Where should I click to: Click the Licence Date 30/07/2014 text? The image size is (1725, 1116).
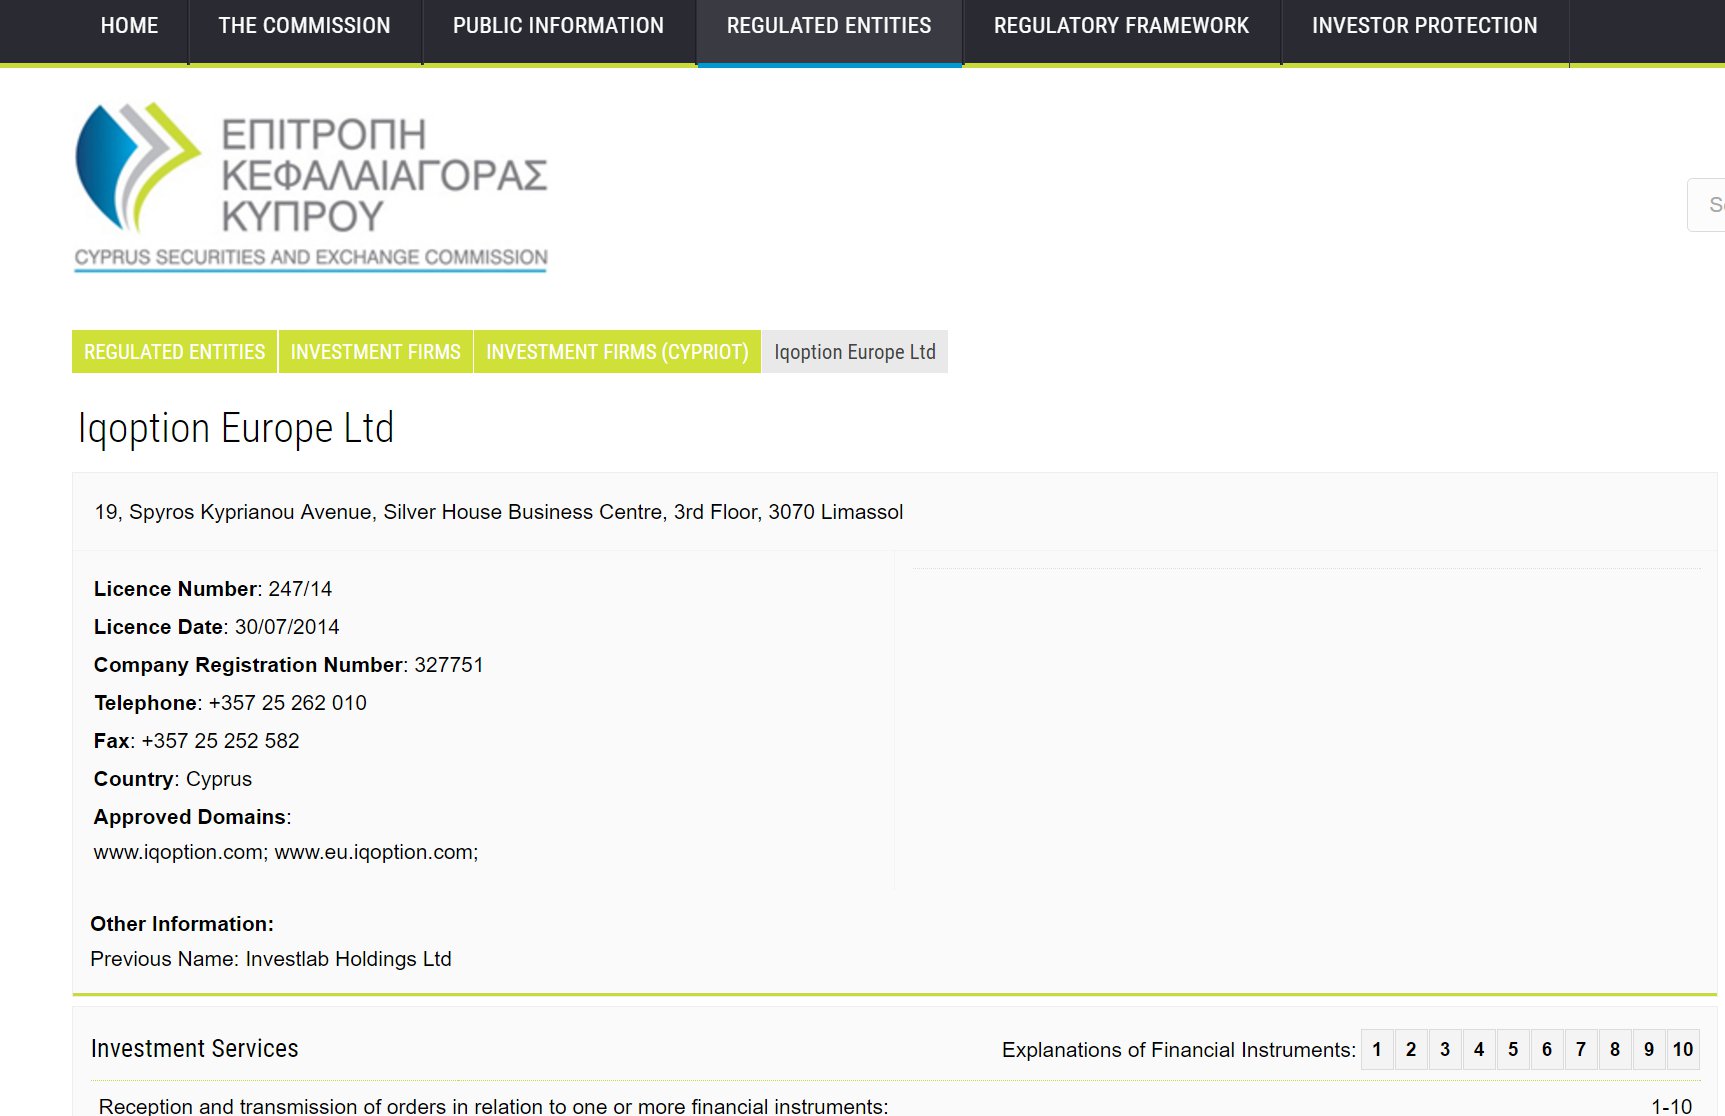click(217, 627)
